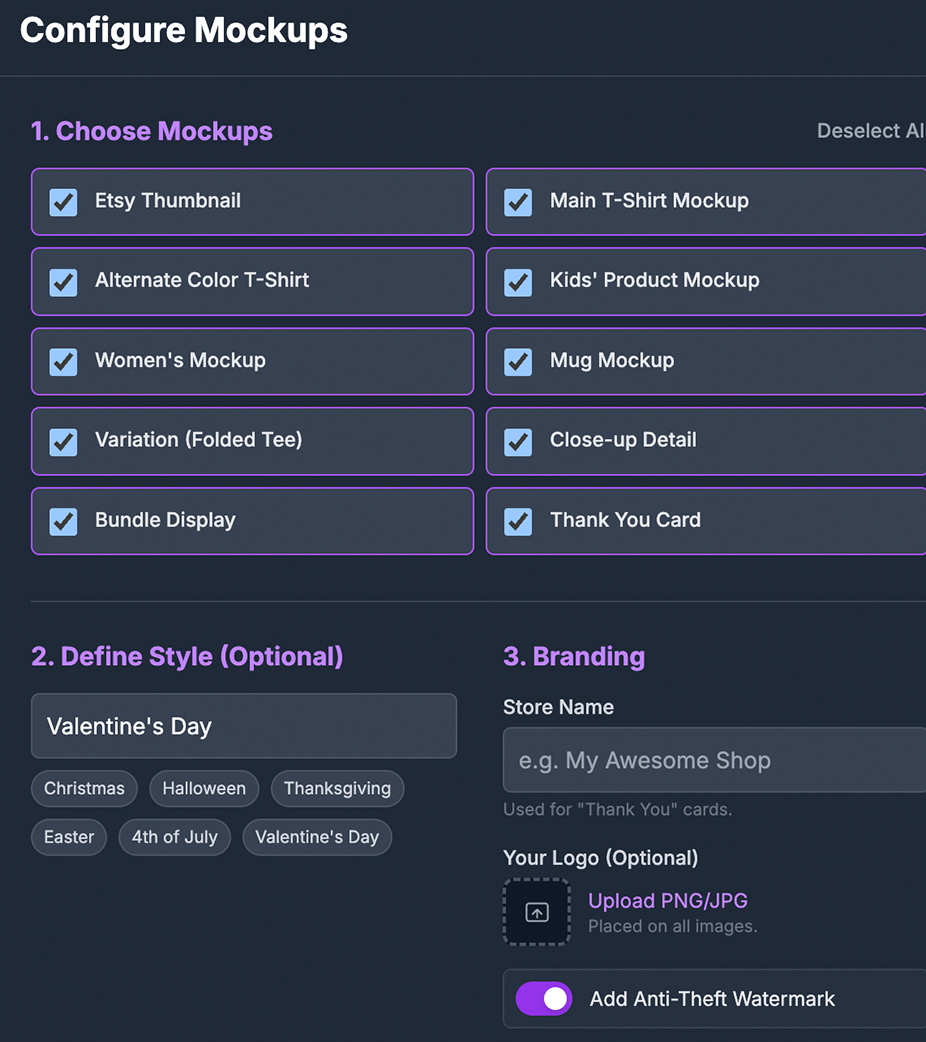Click the Upload PNG/JPG link

coord(668,900)
